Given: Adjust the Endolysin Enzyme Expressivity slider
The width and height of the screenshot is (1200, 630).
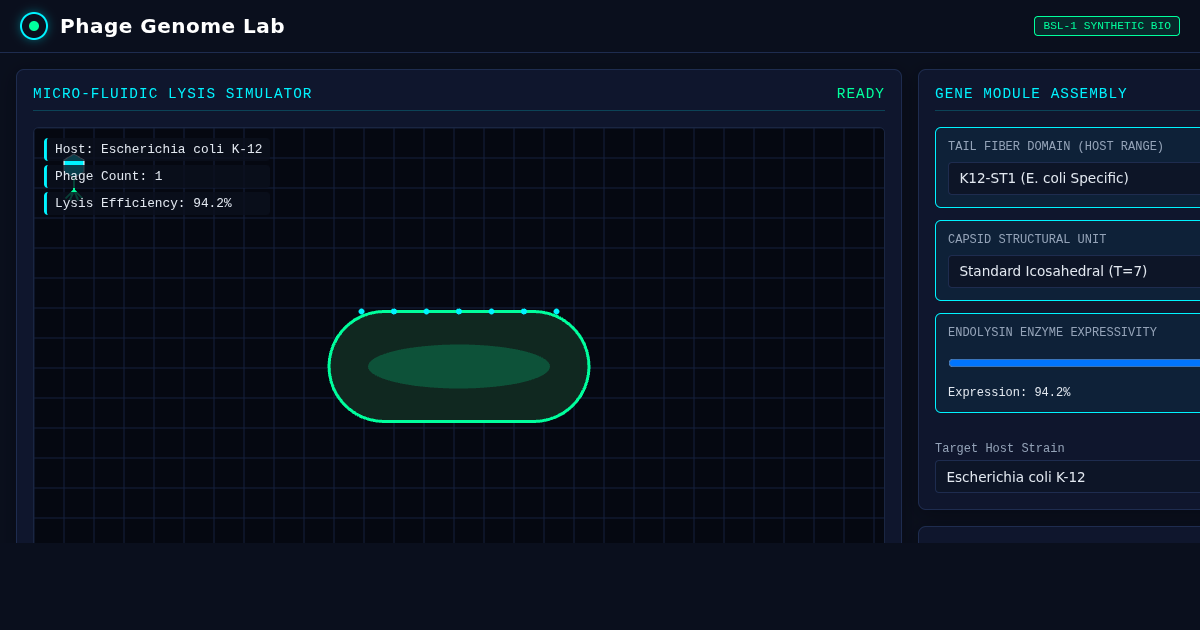Looking at the screenshot, I should coord(1074,363).
